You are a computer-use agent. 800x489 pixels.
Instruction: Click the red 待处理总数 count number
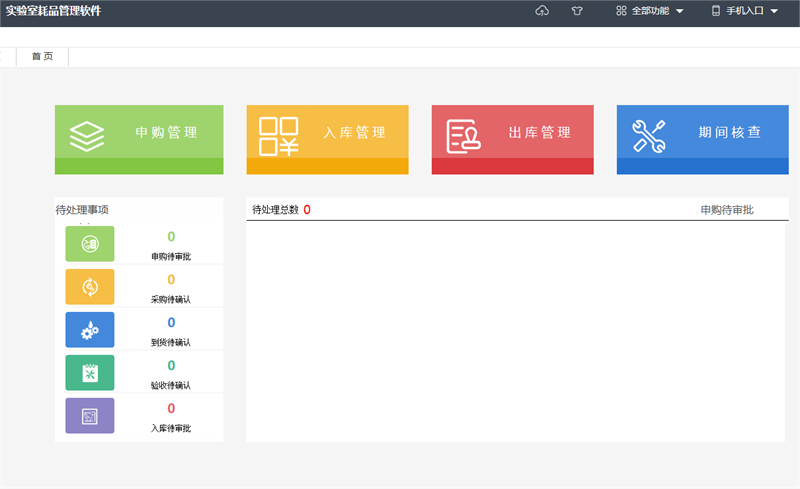click(307, 210)
